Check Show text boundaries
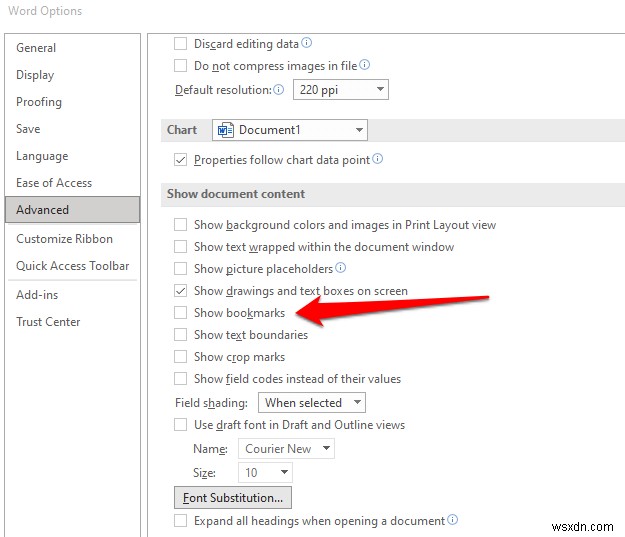Viewport: 625px width, 537px height. (181, 334)
